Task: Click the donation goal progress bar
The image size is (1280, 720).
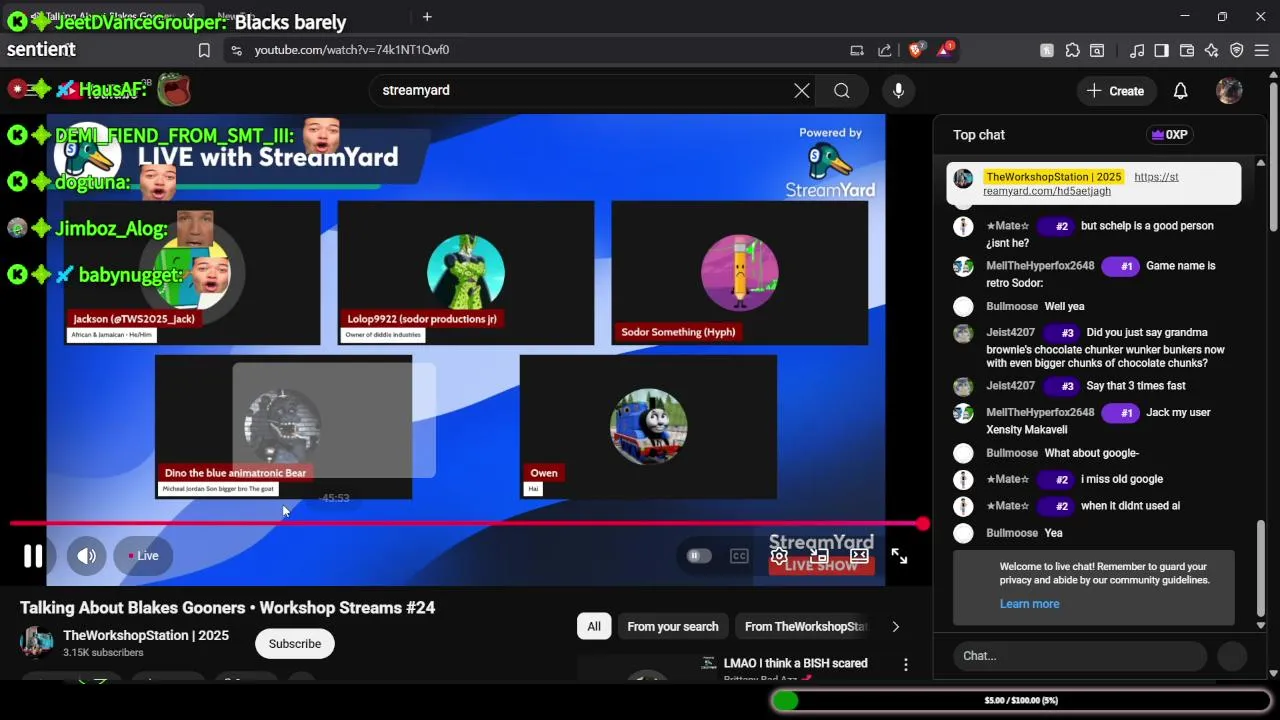Action: 1020,701
